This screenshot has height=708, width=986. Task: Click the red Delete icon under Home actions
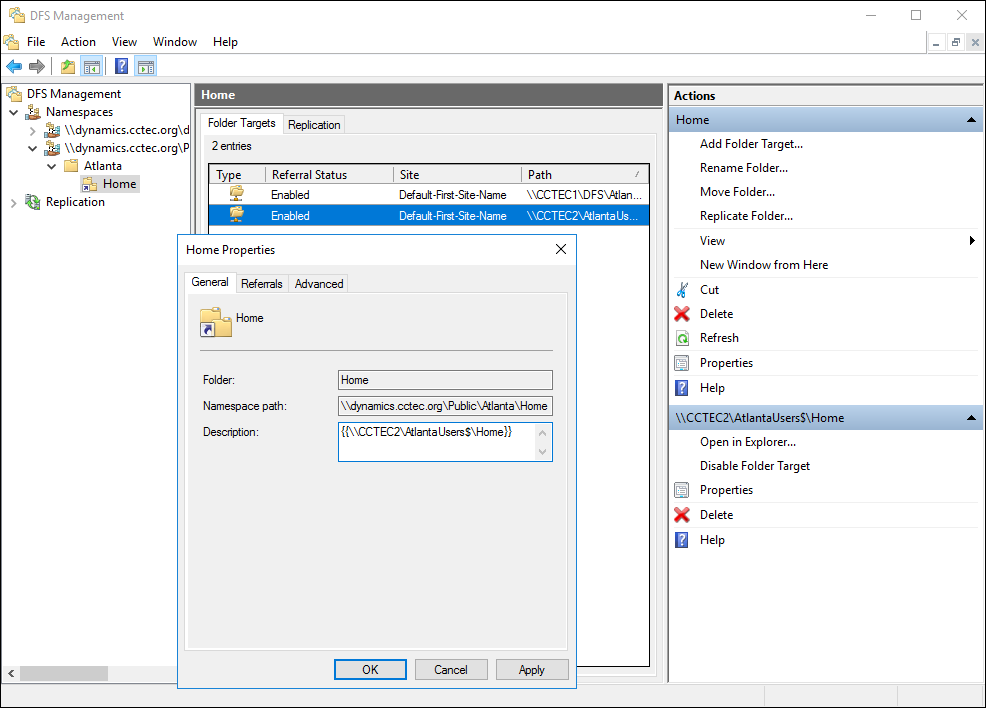(x=682, y=314)
